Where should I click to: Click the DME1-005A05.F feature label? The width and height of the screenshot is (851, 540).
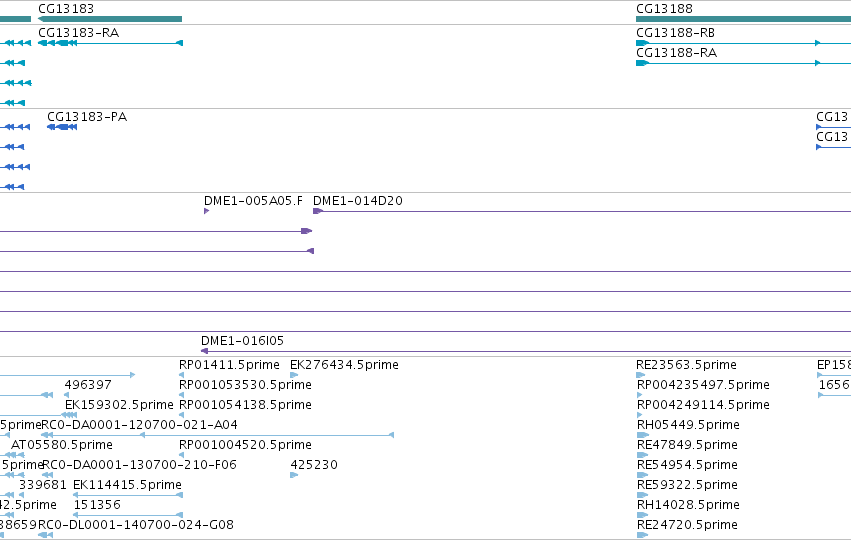click(253, 201)
